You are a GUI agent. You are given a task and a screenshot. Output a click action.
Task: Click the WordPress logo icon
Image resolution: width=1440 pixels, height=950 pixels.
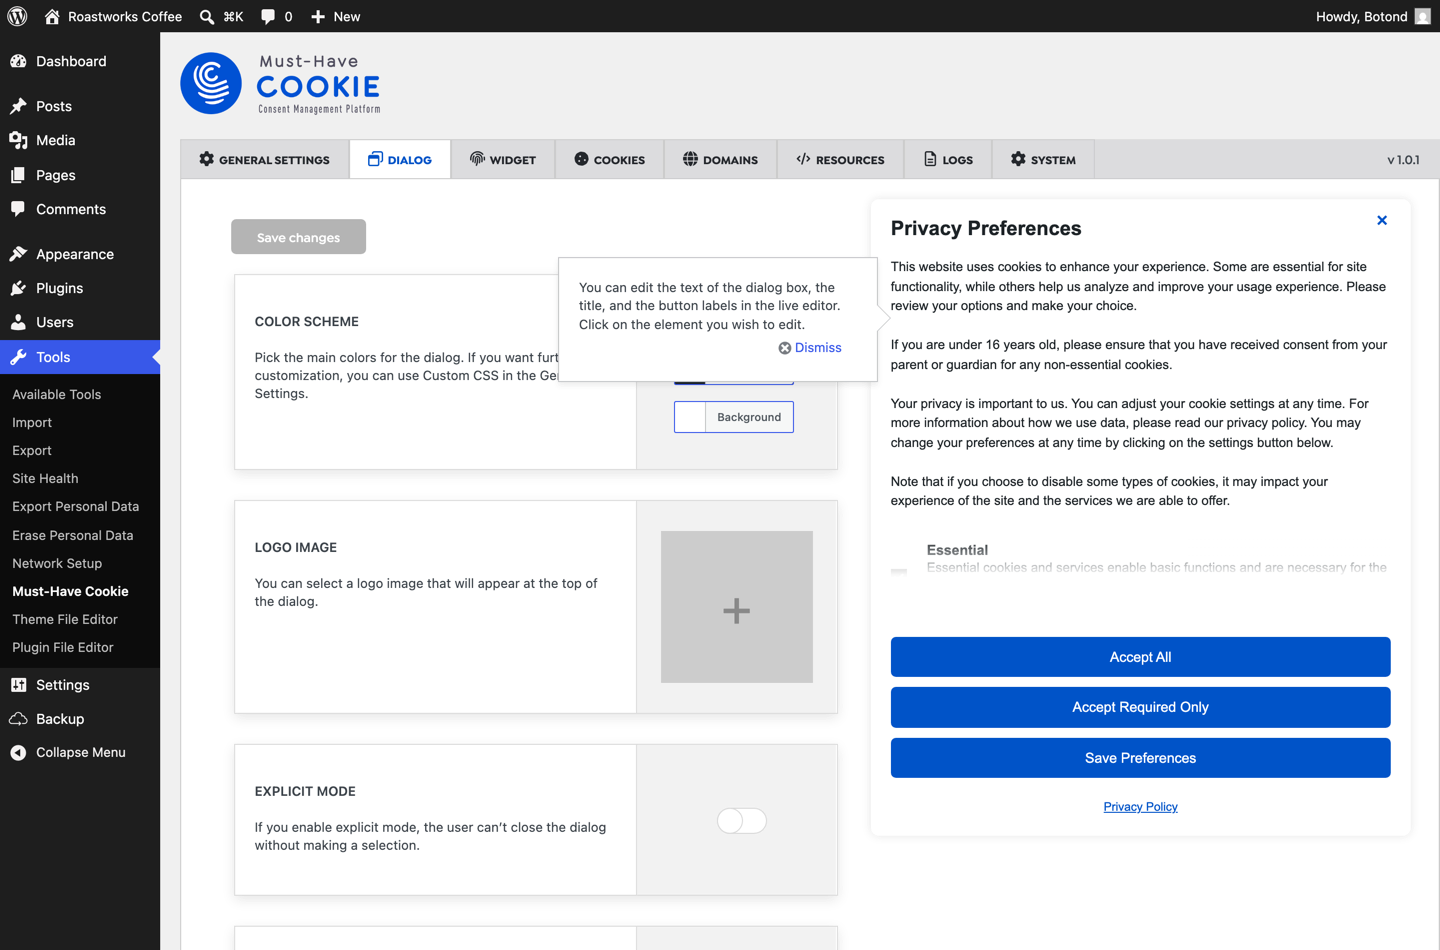tap(17, 16)
